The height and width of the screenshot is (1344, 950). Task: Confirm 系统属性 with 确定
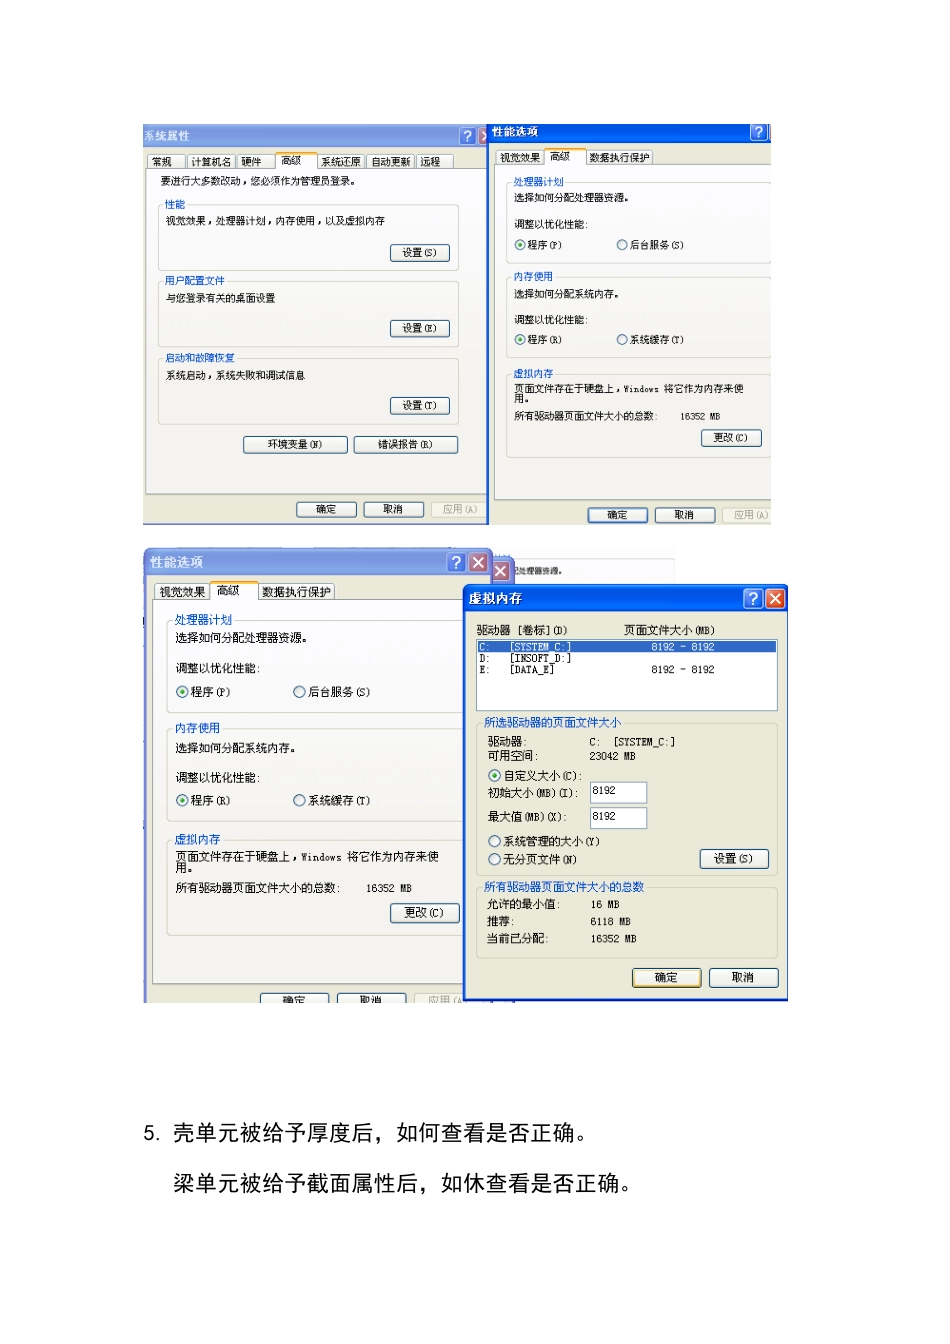[326, 510]
